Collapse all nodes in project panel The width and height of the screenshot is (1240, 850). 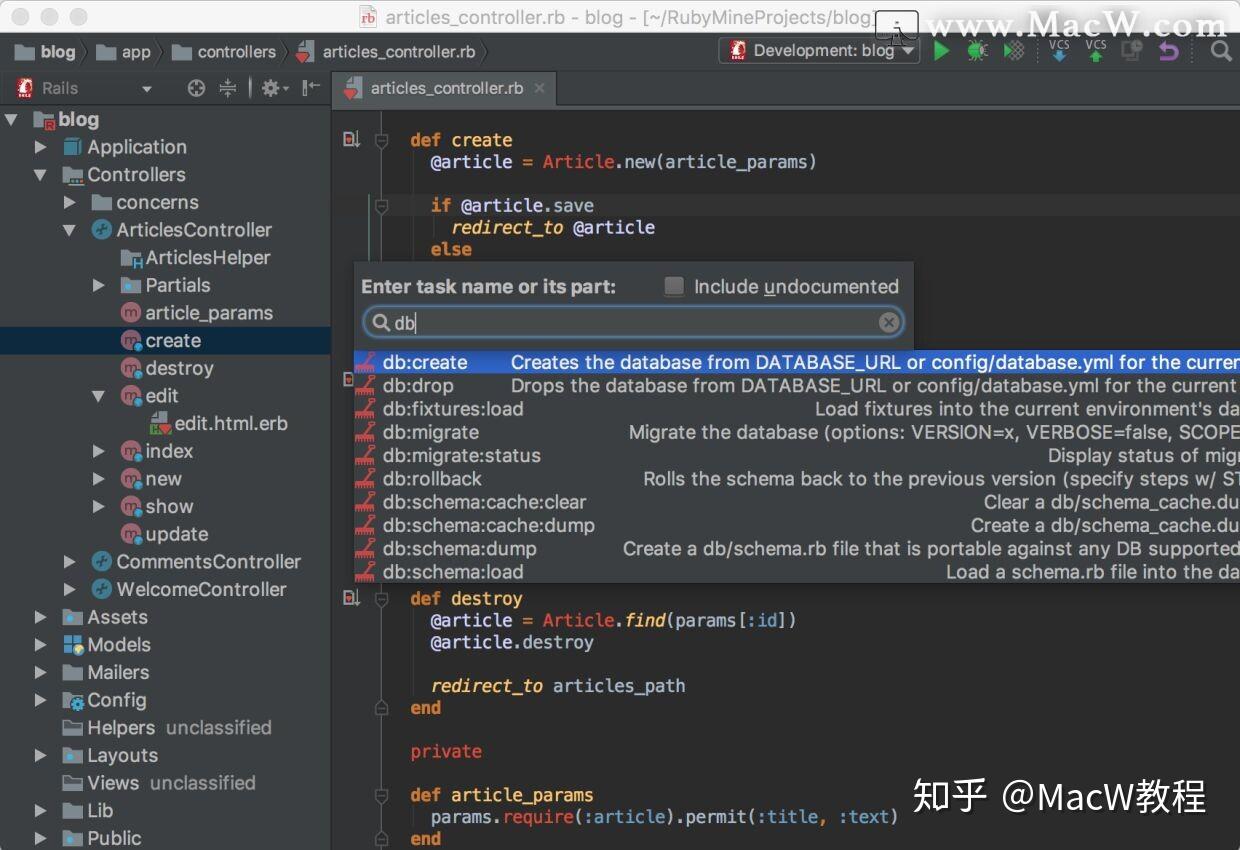[228, 88]
